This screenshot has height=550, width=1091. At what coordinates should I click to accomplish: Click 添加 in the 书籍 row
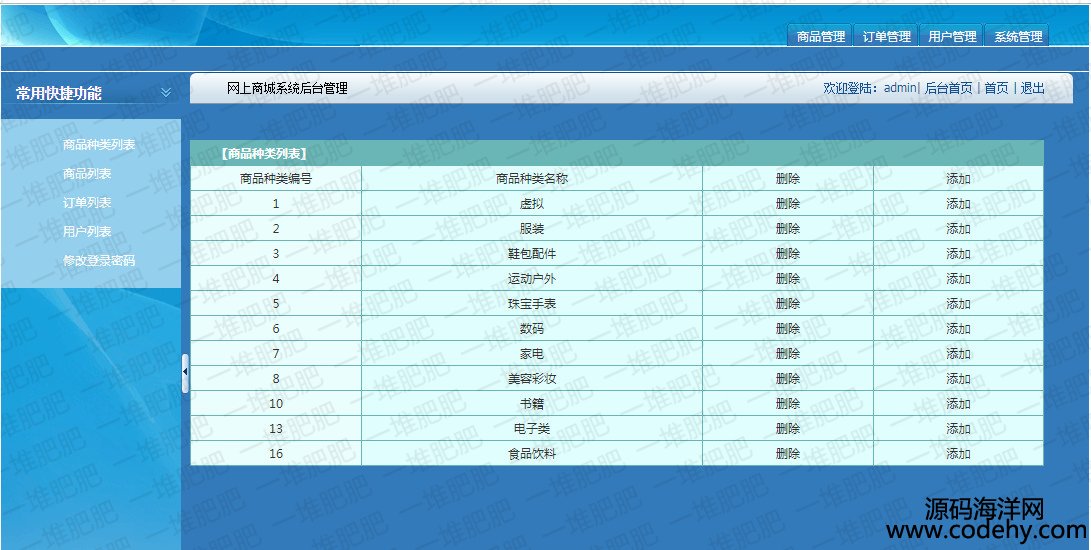pyautogui.click(x=958, y=404)
